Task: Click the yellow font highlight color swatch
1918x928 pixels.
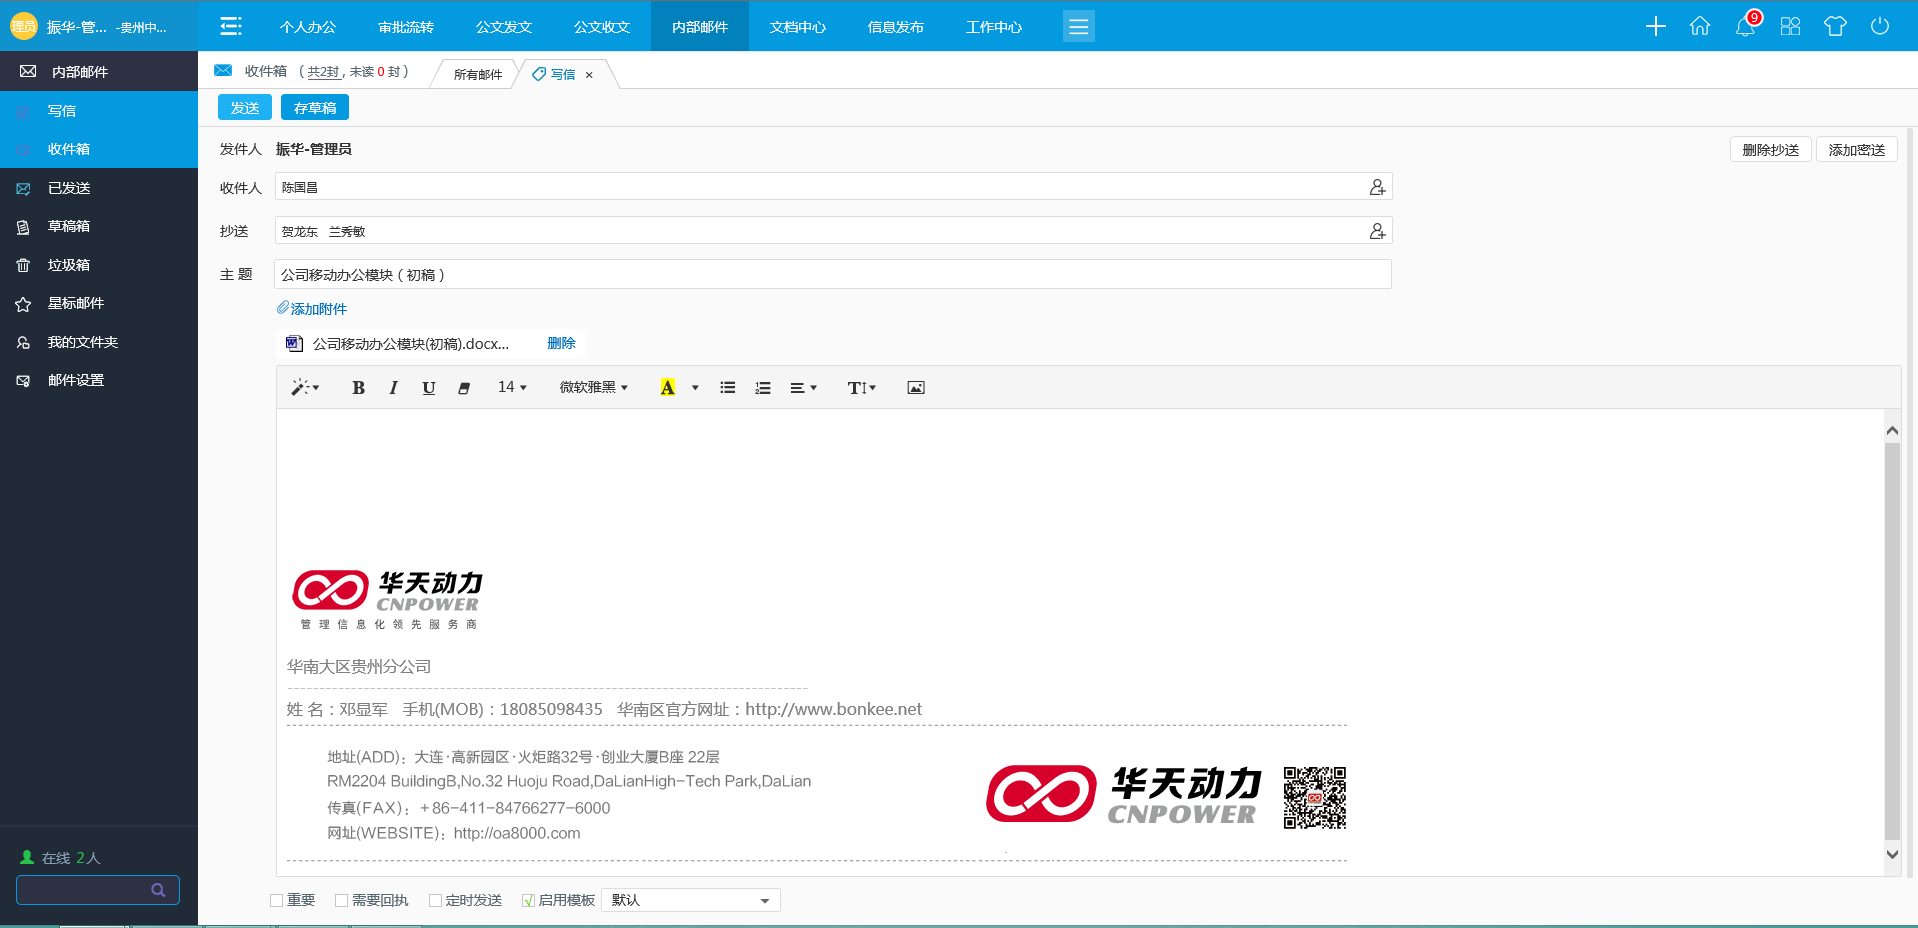Action: (x=668, y=388)
